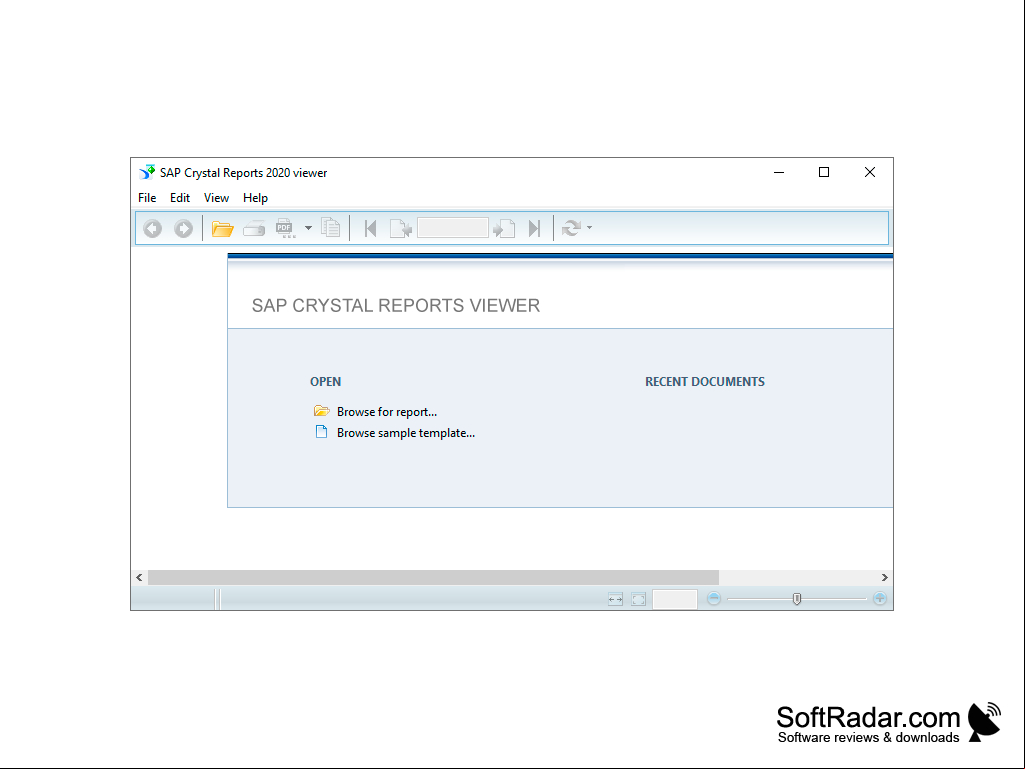Expand the export format dropdown arrow

[x=309, y=228]
